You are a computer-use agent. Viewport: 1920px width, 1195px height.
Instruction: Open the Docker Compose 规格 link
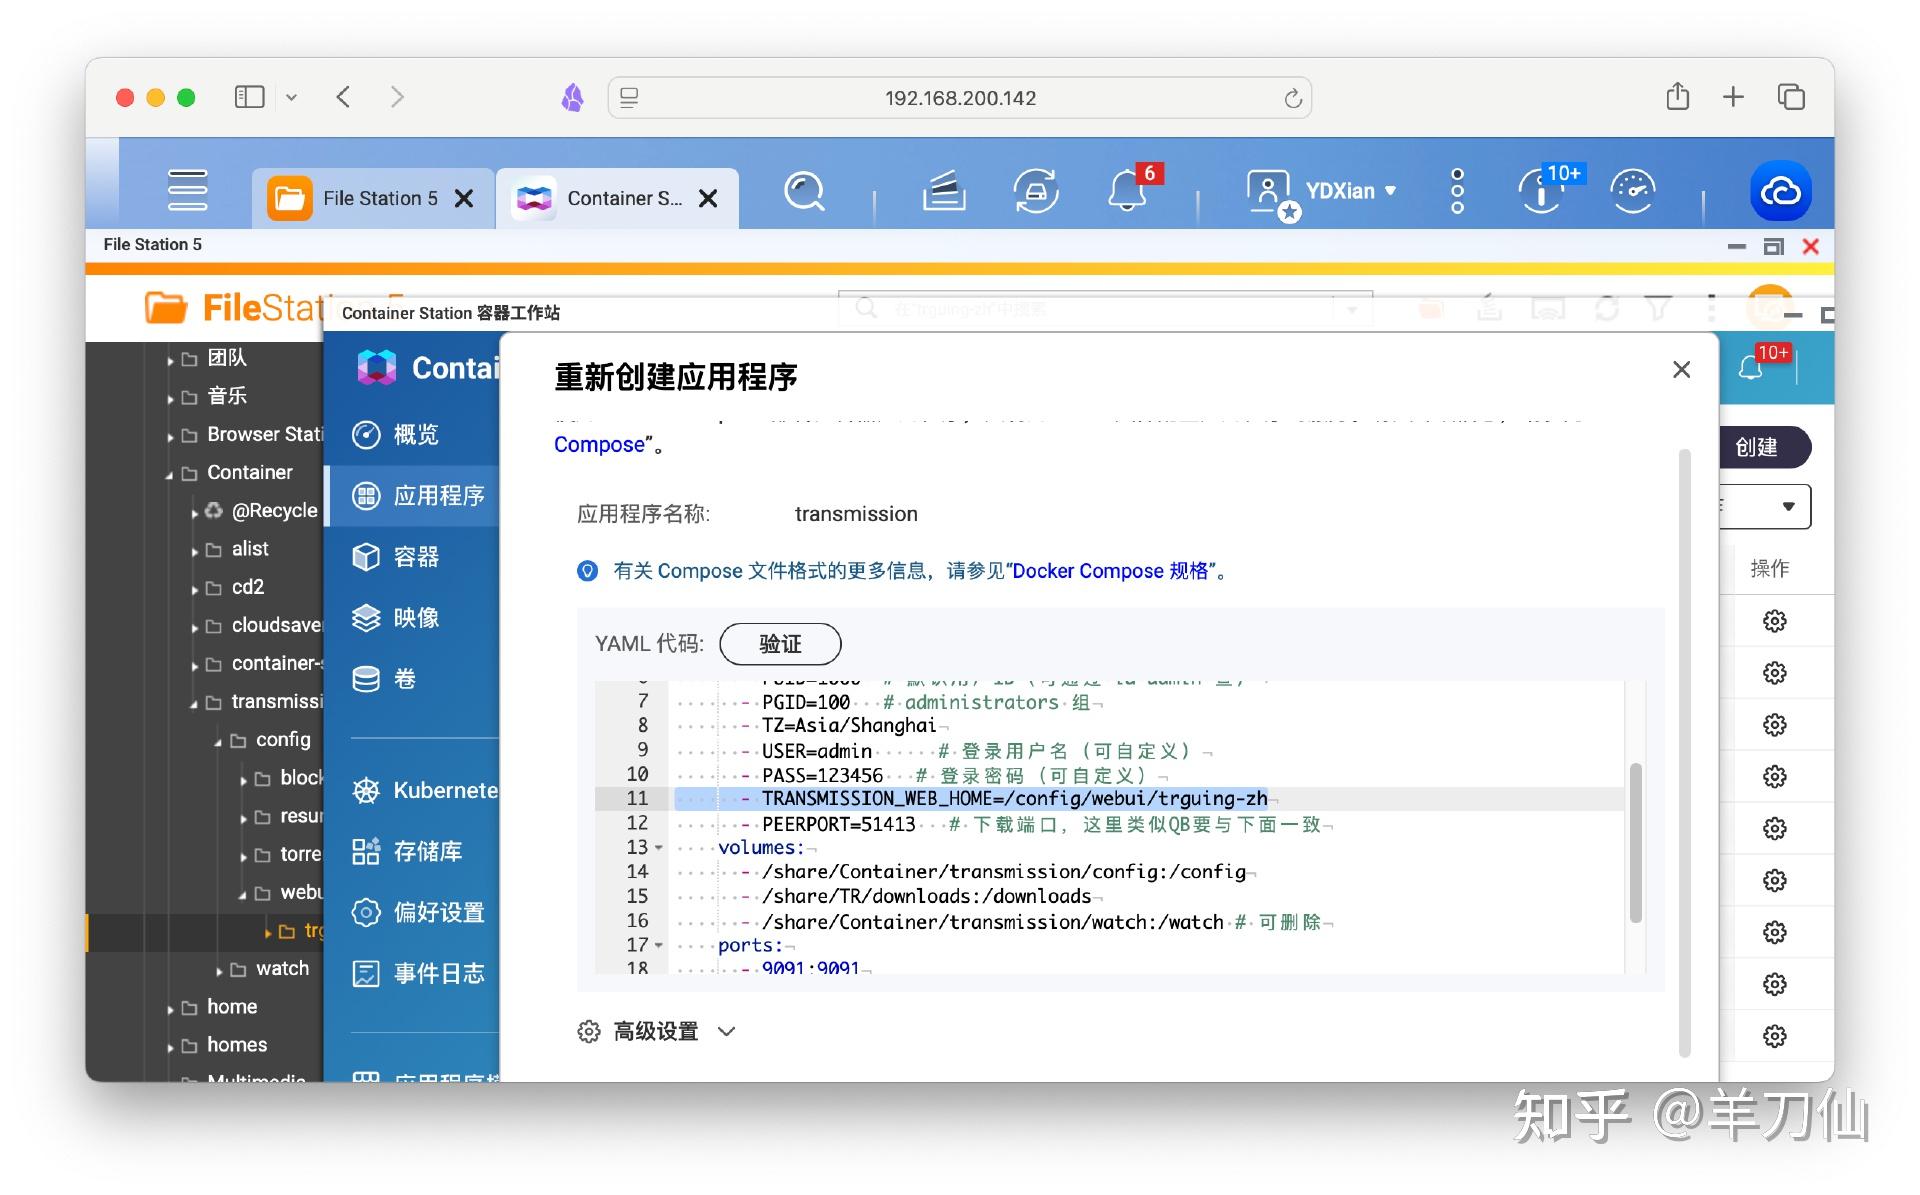click(x=1113, y=571)
